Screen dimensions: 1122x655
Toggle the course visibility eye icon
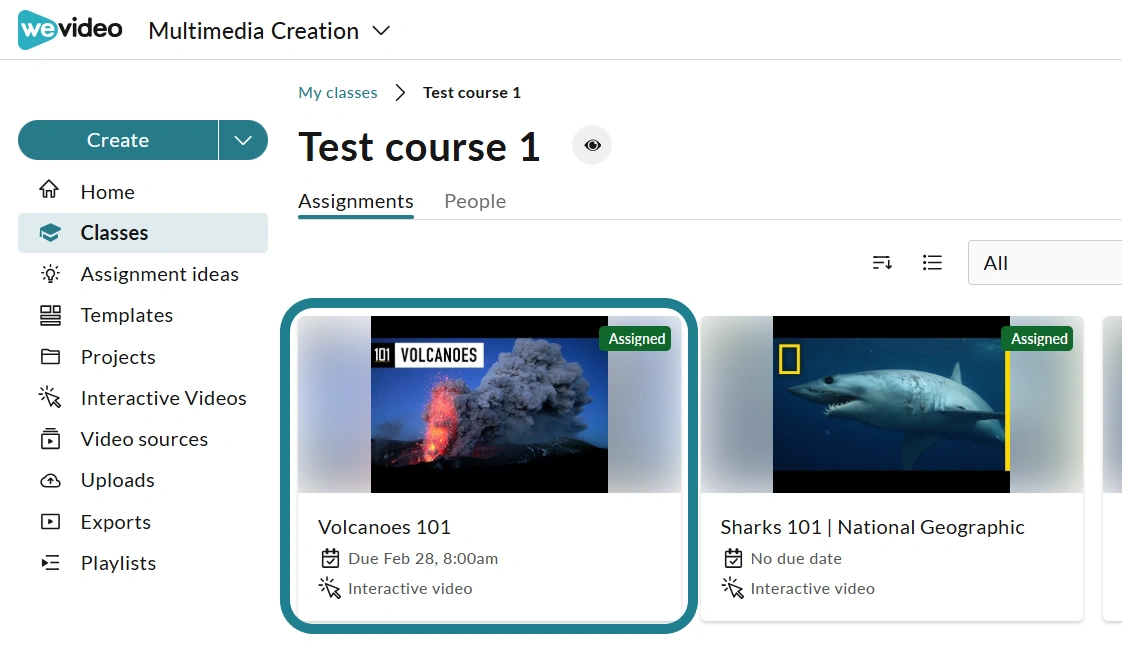coord(592,145)
